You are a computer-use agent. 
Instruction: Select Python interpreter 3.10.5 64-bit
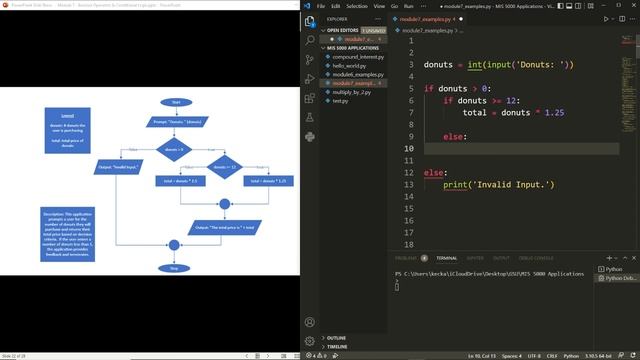[598, 356]
